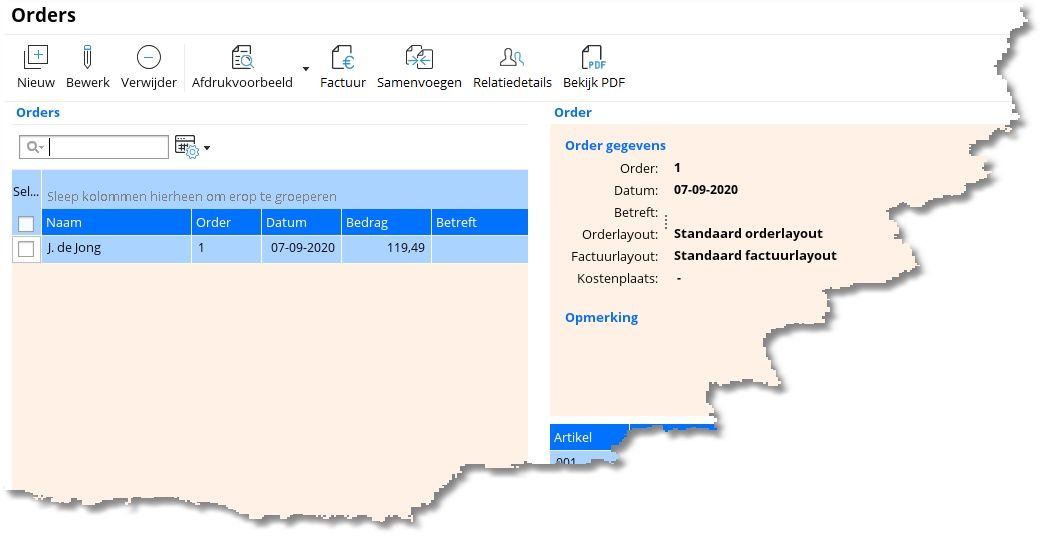Click the Nieuw order icon
Screen dimensions: 1042x543
pyautogui.click(x=36, y=58)
